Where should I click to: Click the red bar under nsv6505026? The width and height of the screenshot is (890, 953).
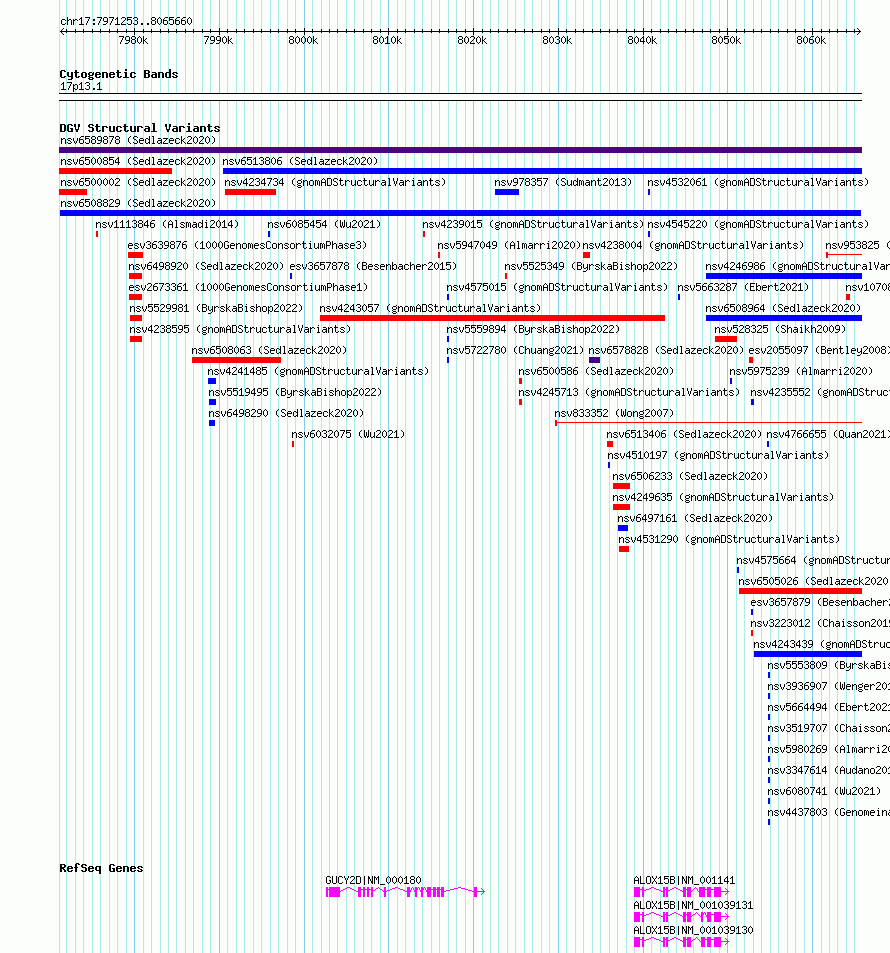coord(800,591)
